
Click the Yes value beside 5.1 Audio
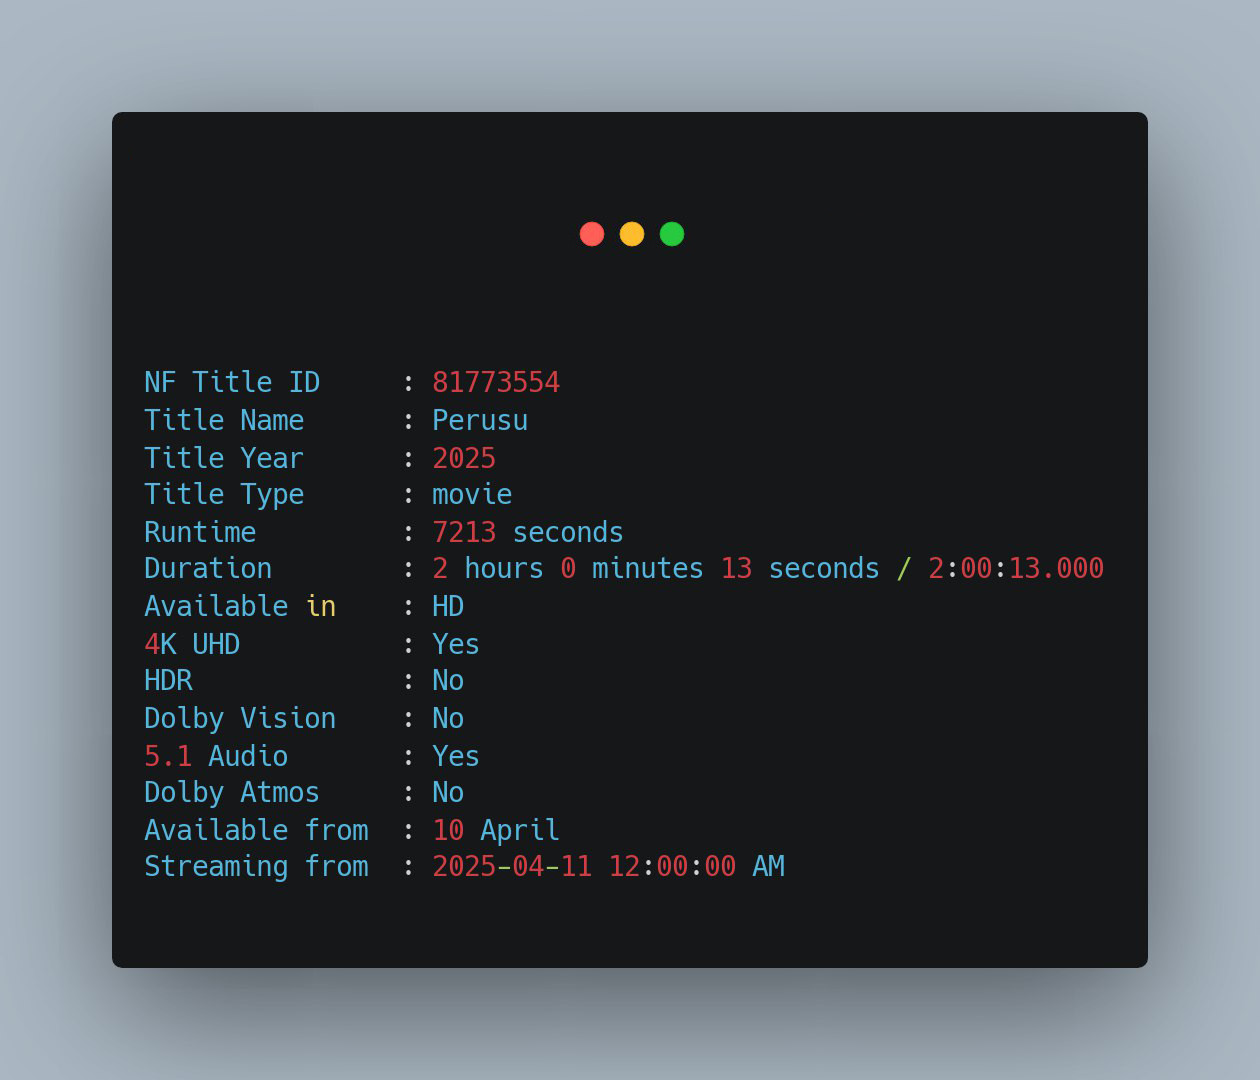click(456, 756)
